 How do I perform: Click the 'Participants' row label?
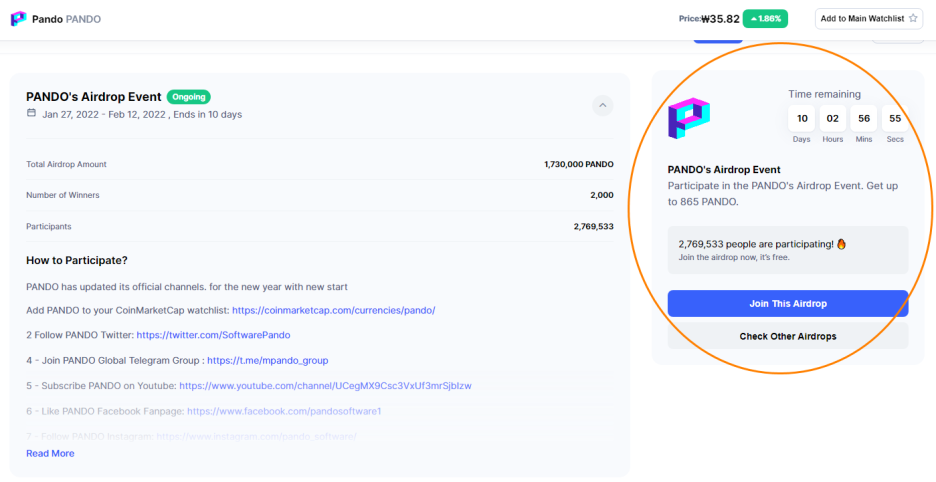49,227
